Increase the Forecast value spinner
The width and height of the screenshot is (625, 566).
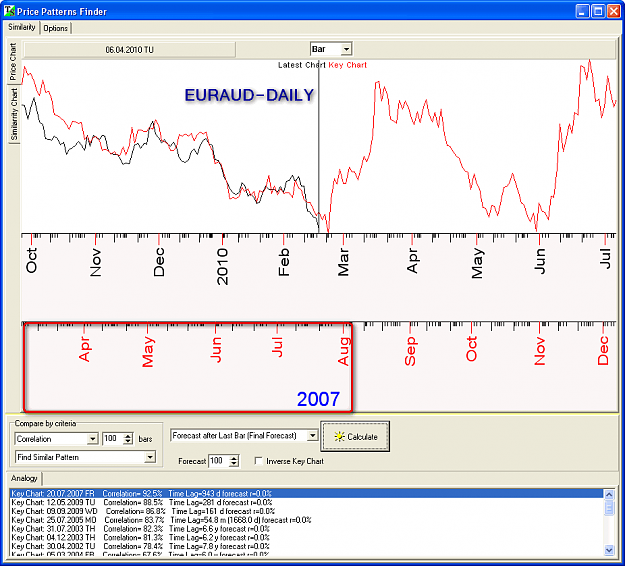(x=234, y=458)
